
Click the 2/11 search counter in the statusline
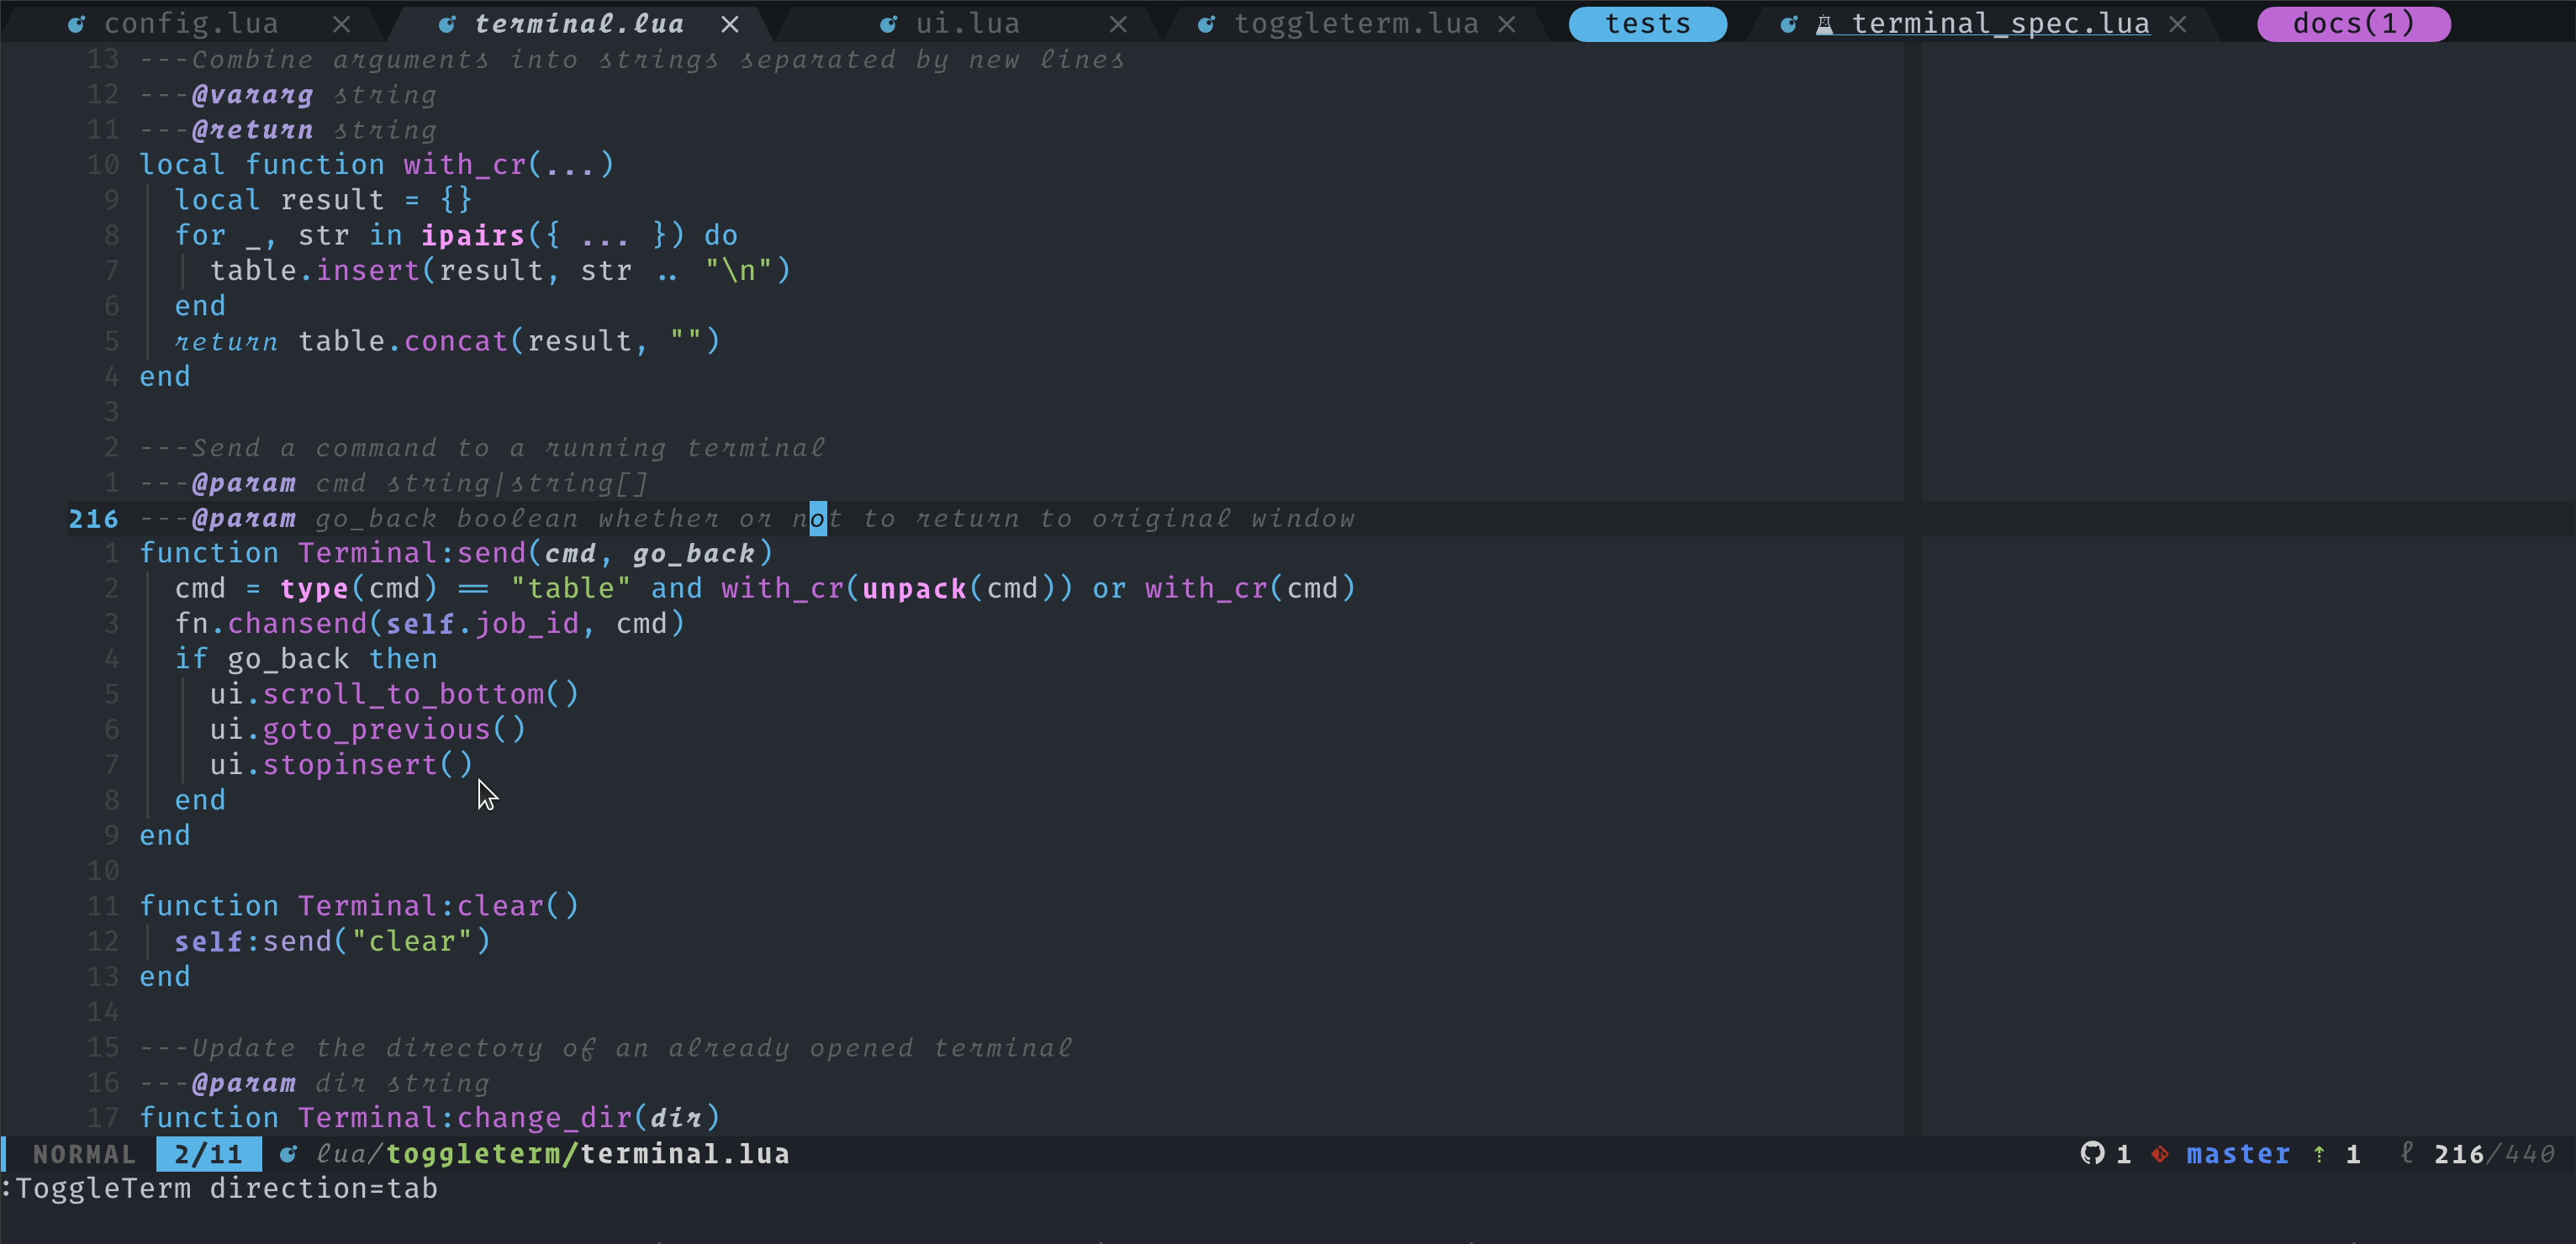coord(208,1155)
